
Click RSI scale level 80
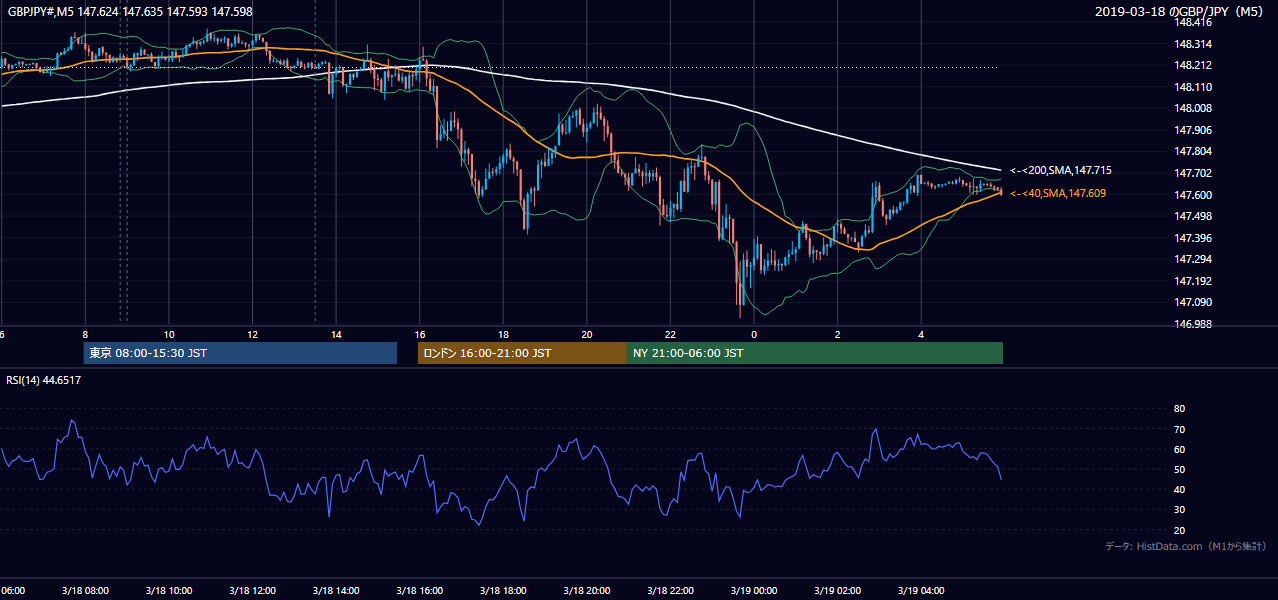click(x=1179, y=409)
